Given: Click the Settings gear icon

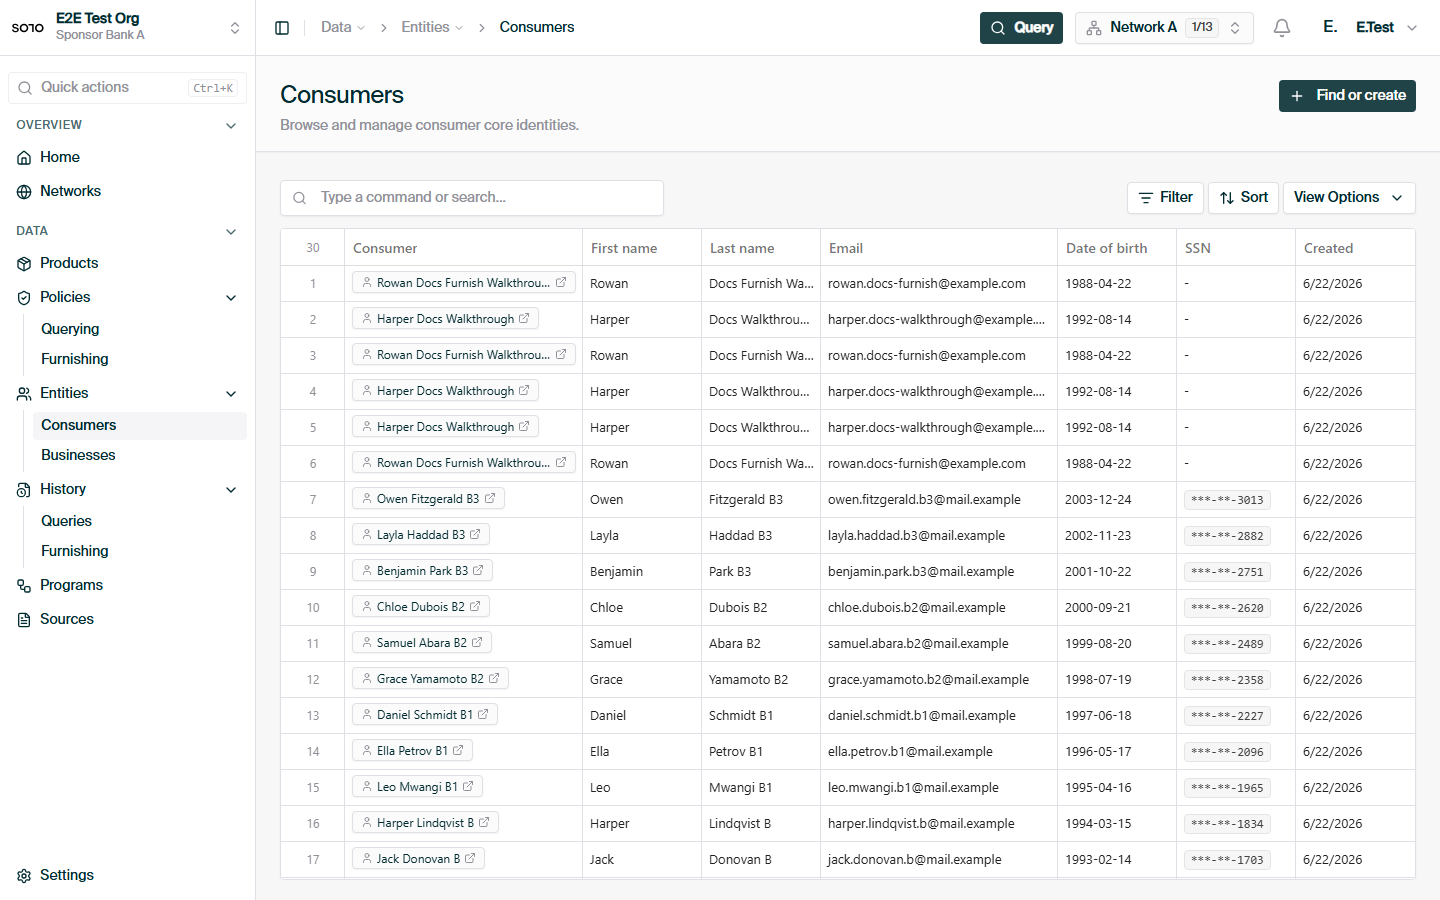Looking at the screenshot, I should 24,876.
